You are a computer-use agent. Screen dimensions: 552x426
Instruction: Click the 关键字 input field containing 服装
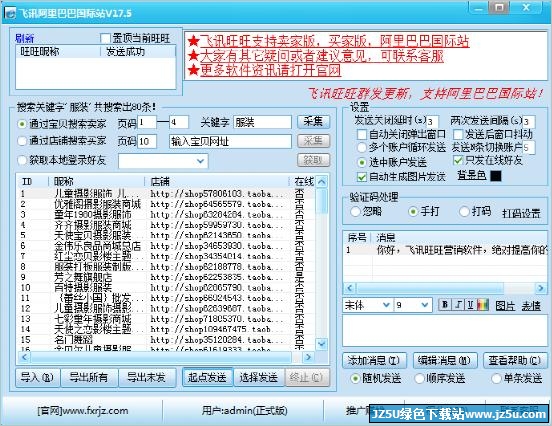[262, 122]
